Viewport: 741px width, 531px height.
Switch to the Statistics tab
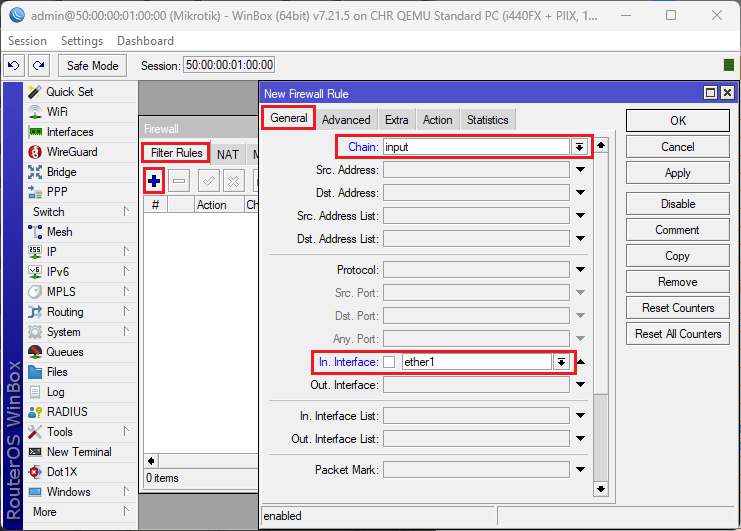coord(488,120)
